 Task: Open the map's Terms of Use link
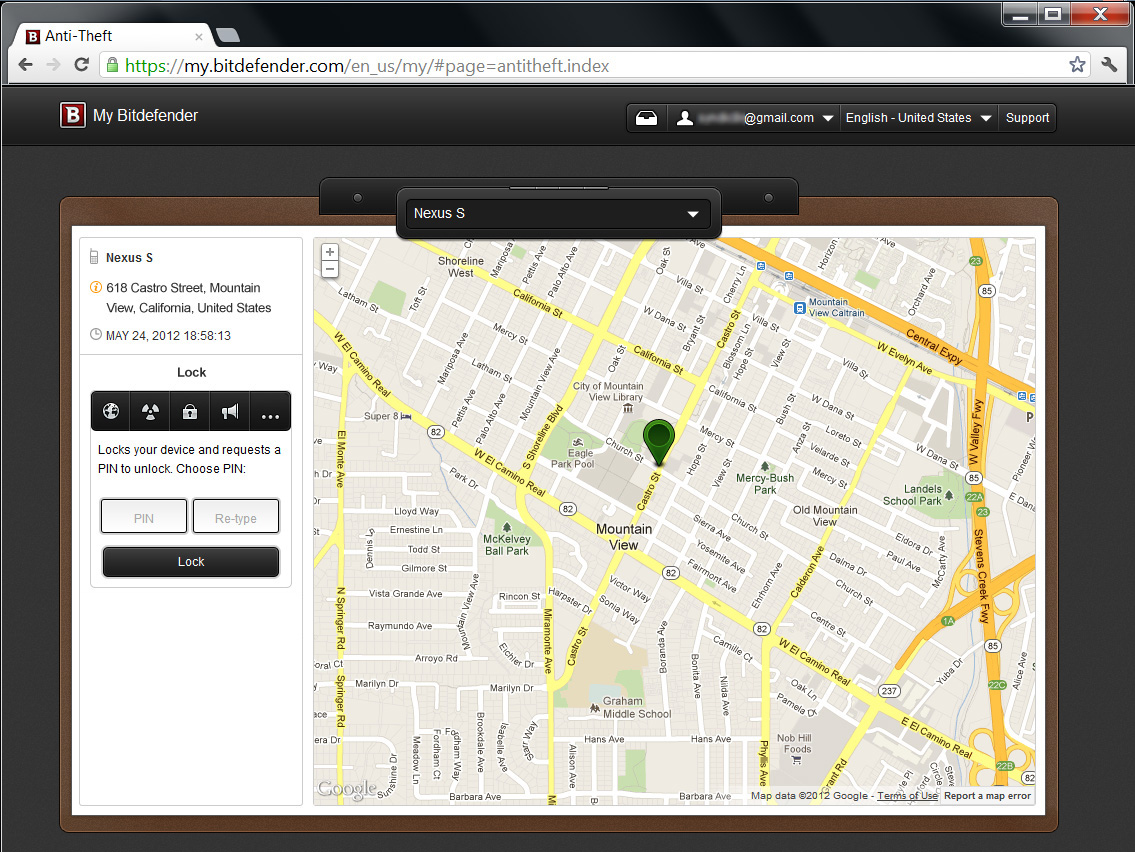click(908, 796)
